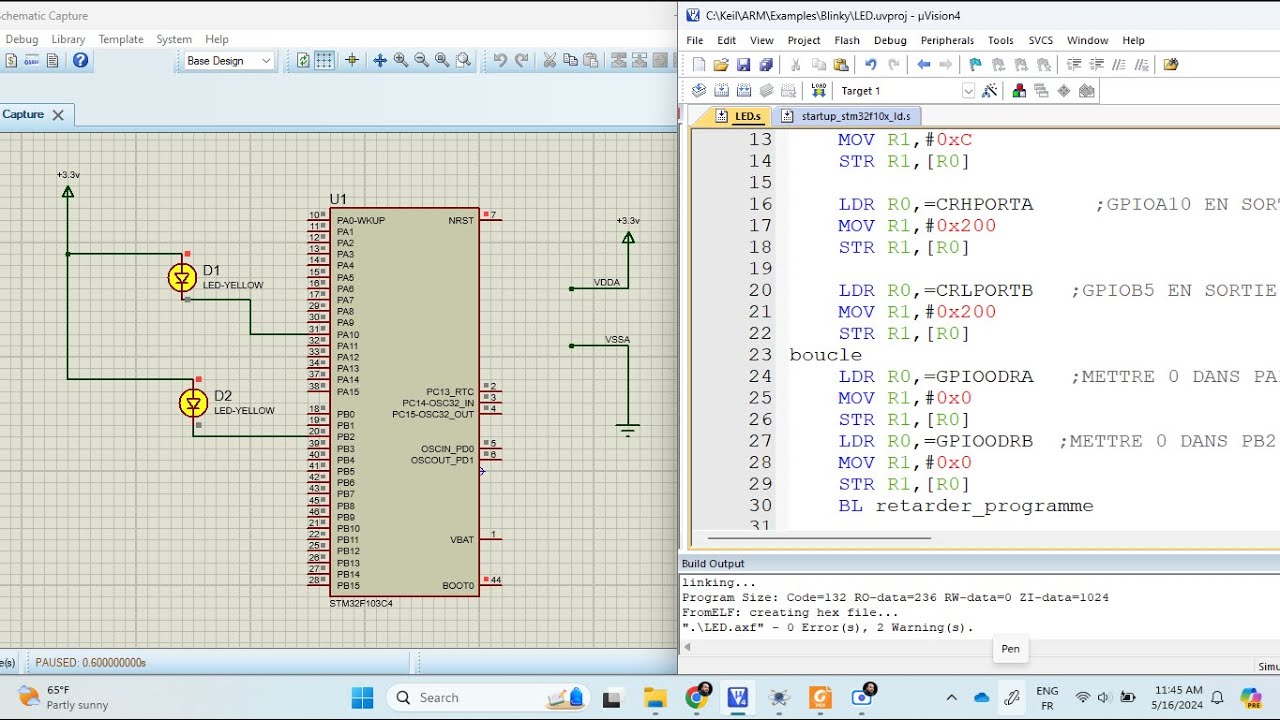Screen dimensions: 1280x720
Task: Open File Explorer from taskbar
Action: point(655,697)
